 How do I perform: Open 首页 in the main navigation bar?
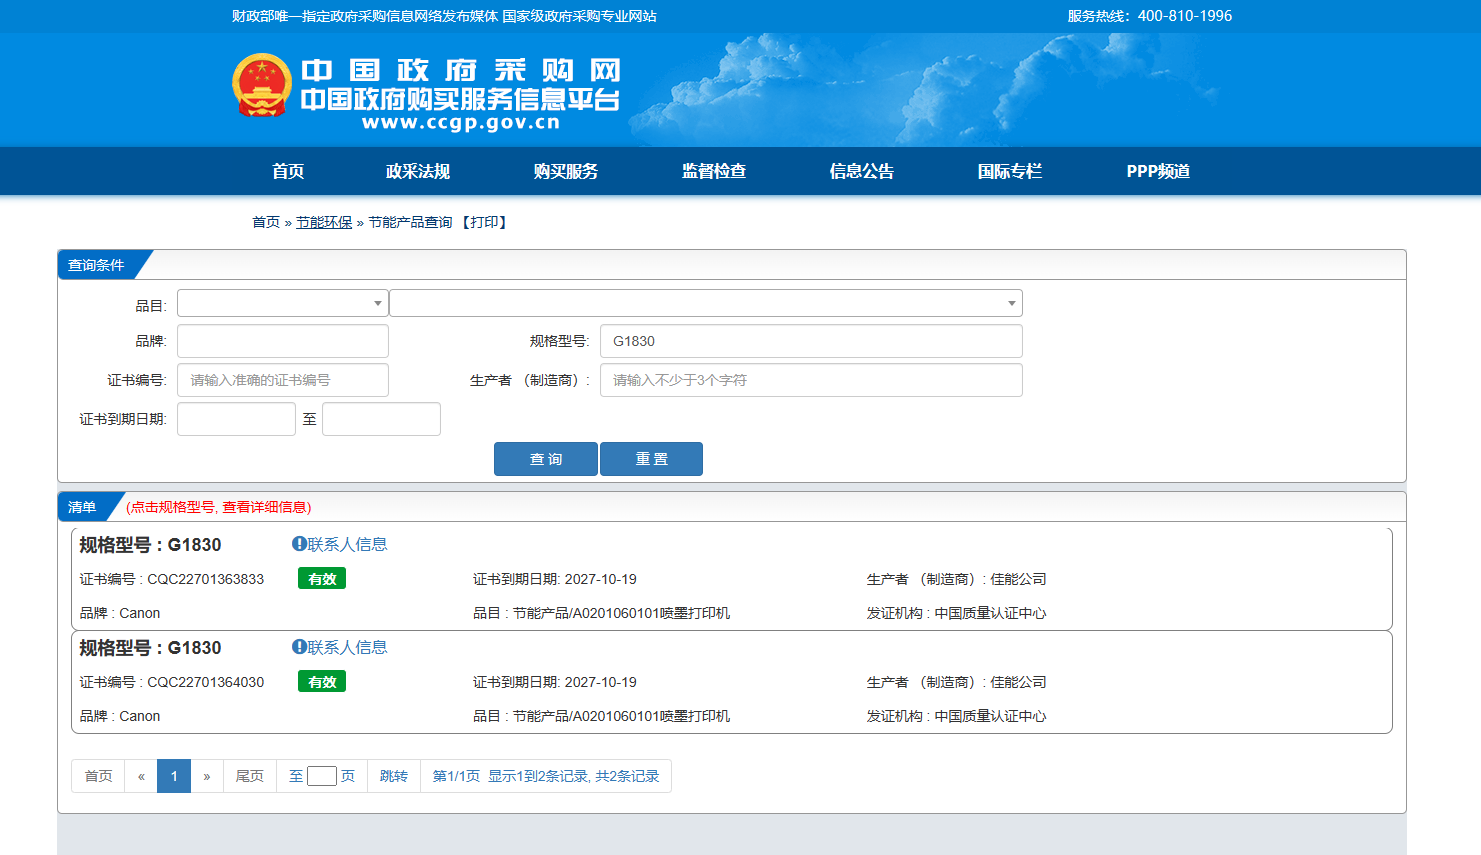(x=288, y=171)
